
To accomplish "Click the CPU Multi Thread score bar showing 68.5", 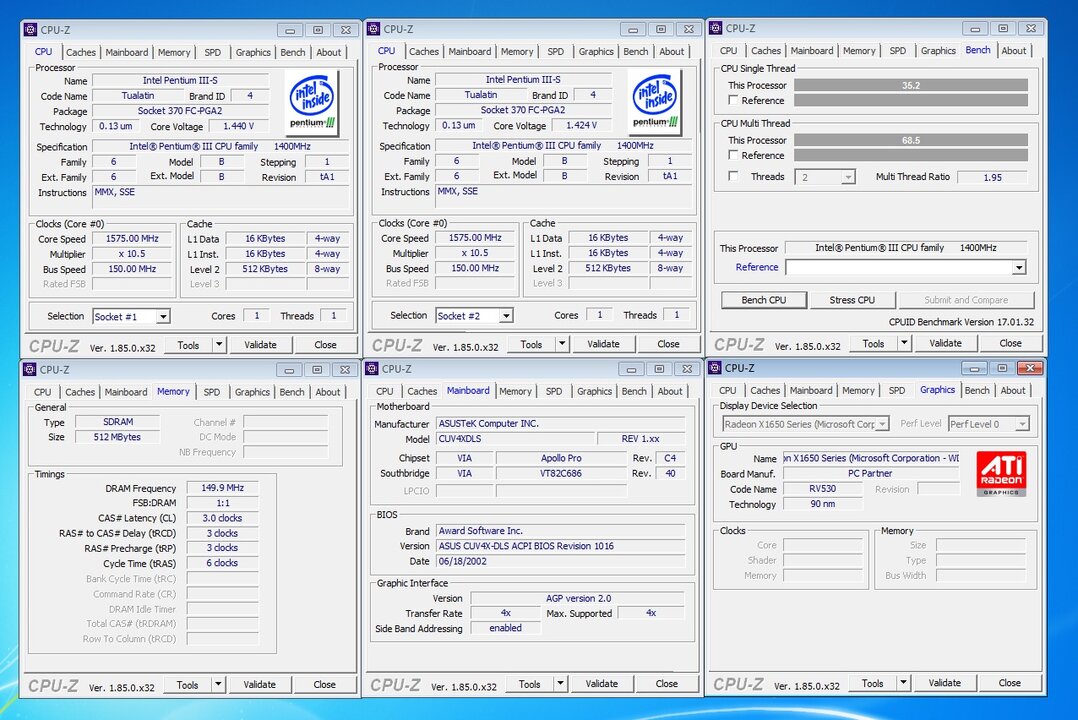I will pyautogui.click(x=910, y=140).
